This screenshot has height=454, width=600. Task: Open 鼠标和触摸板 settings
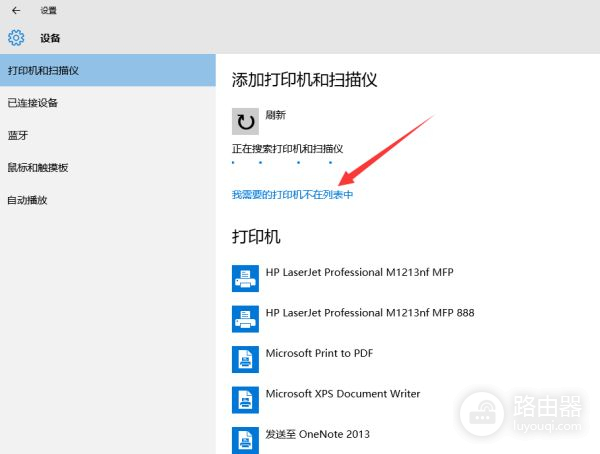38,167
